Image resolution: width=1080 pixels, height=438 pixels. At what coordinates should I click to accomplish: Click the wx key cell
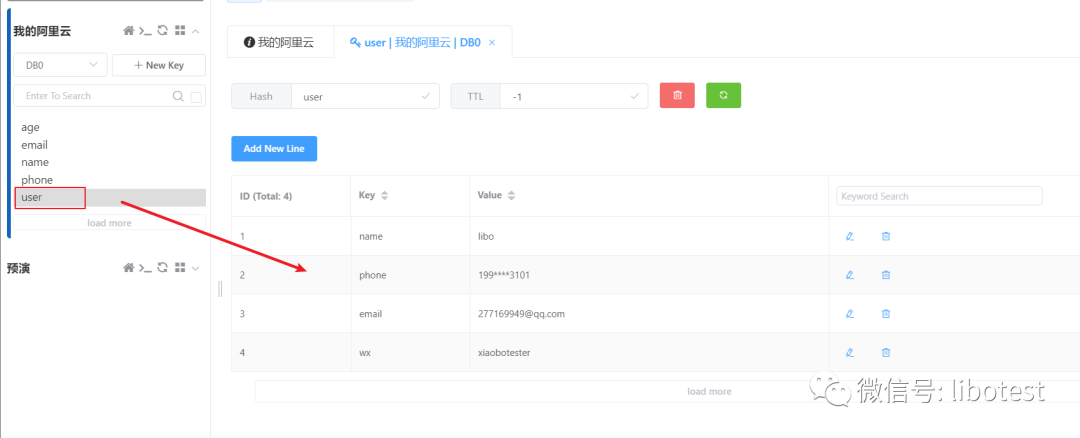point(411,353)
